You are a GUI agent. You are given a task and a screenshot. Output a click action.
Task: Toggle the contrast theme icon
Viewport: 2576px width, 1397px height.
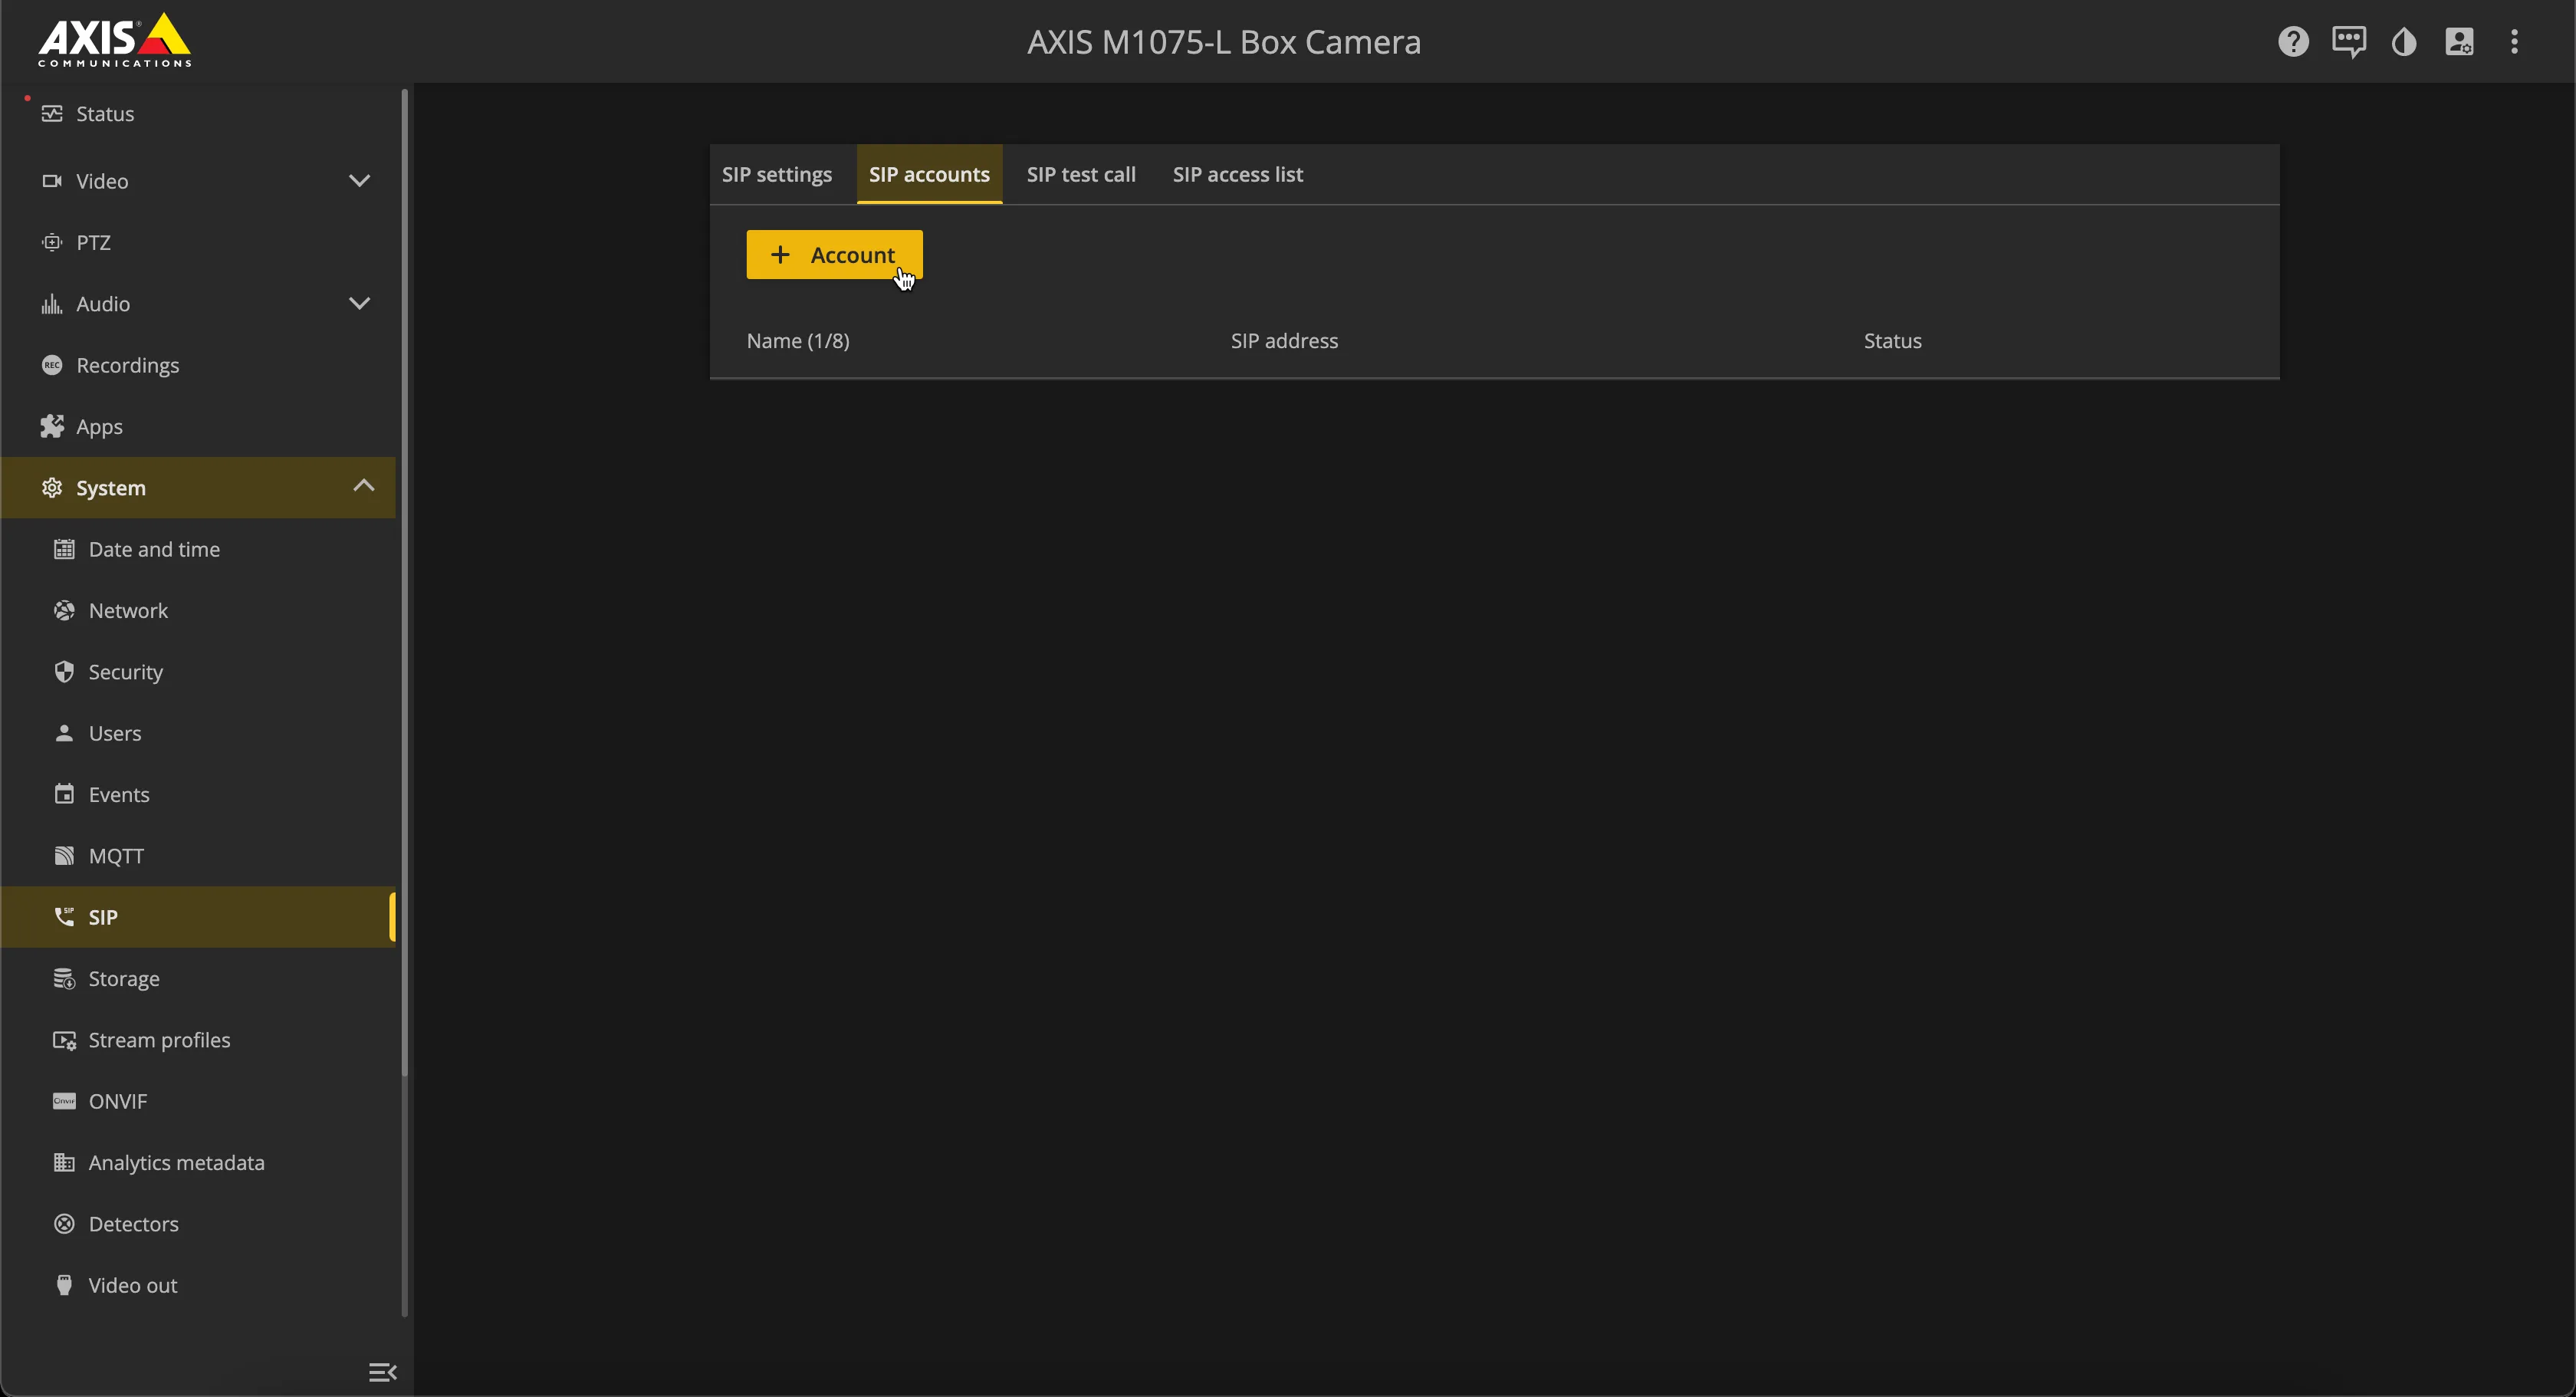pyautogui.click(x=2404, y=42)
